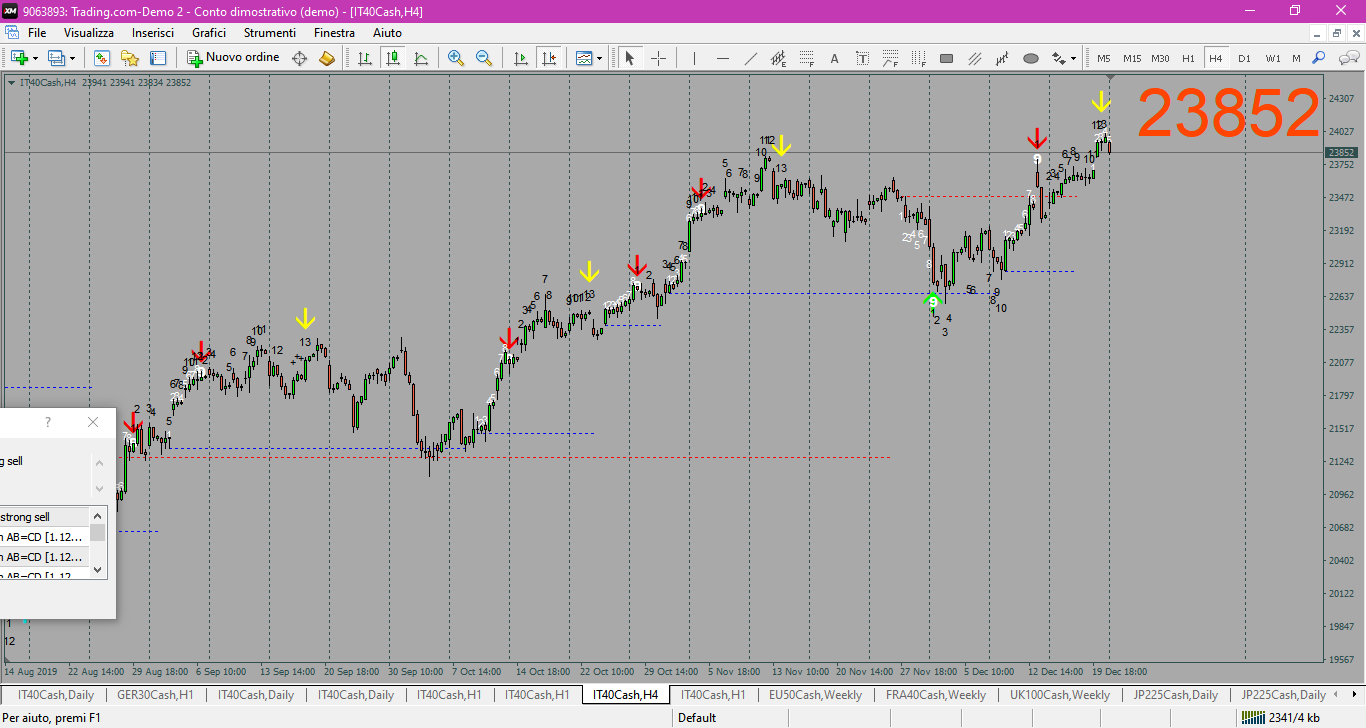
Task: Open the Strumenti menu
Action: click(270, 33)
